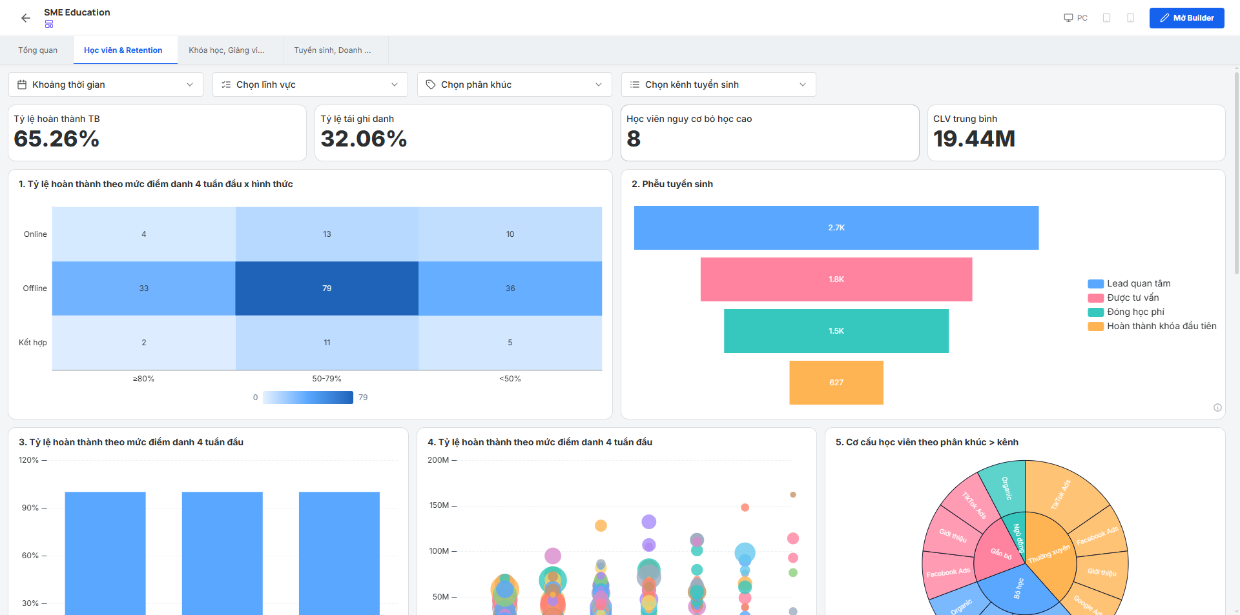Click the back arrow beside SME Education
Screen dimensions: 1240x615
click(x=26, y=18)
